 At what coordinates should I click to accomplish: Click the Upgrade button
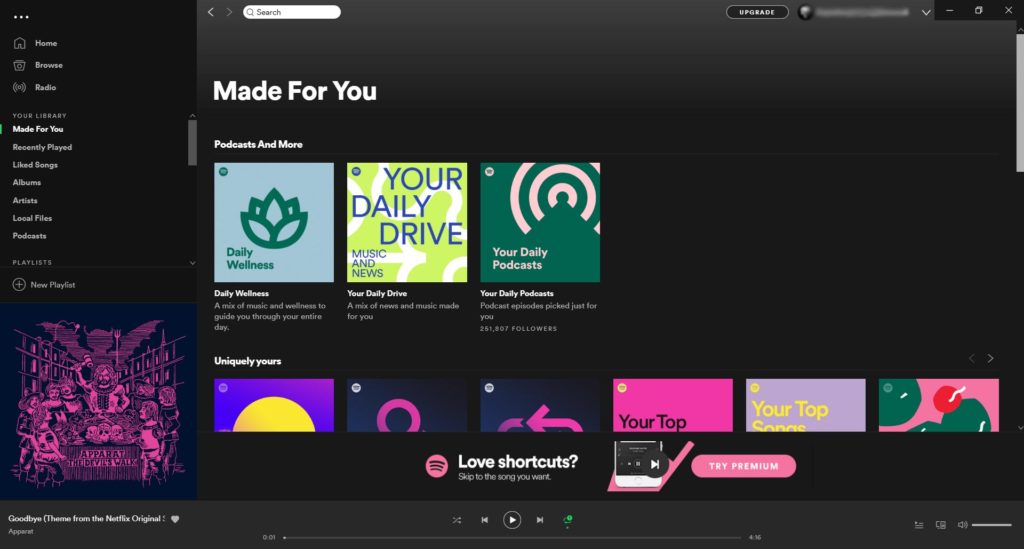point(757,12)
